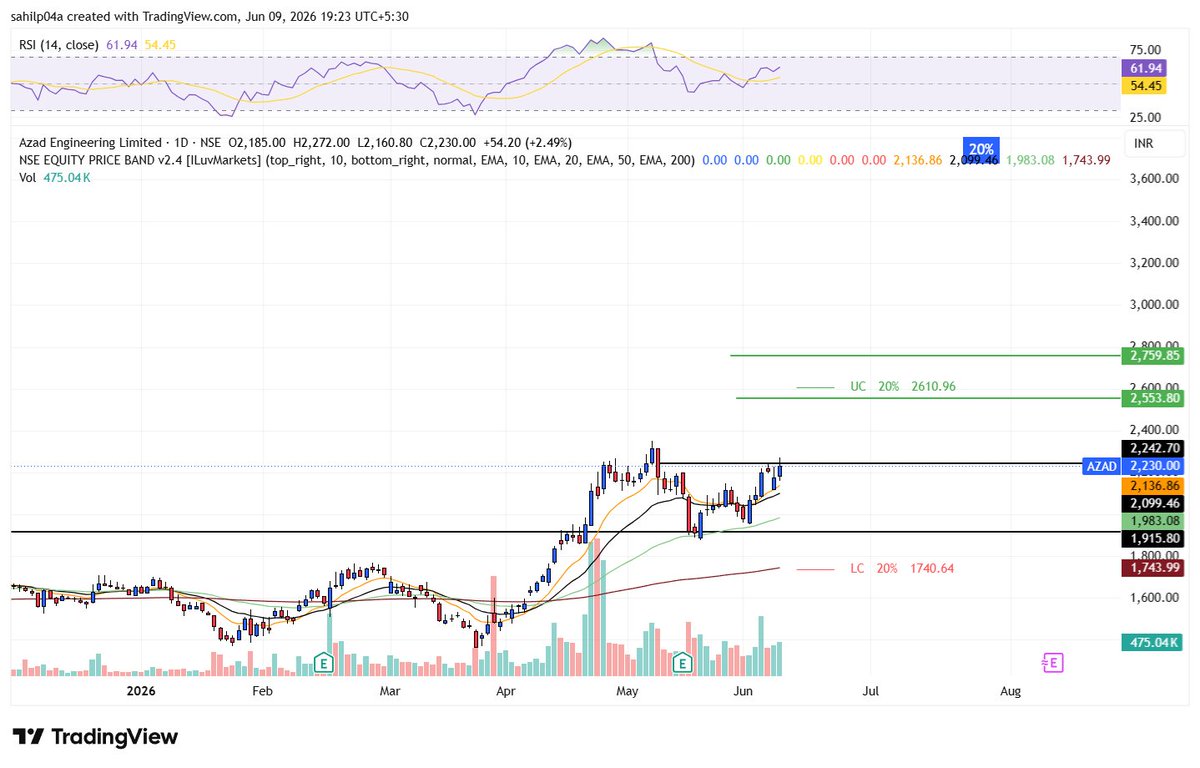Click the Aug label on time axis
Viewport: 1200px width, 768px height.
pyautogui.click(x=1010, y=691)
